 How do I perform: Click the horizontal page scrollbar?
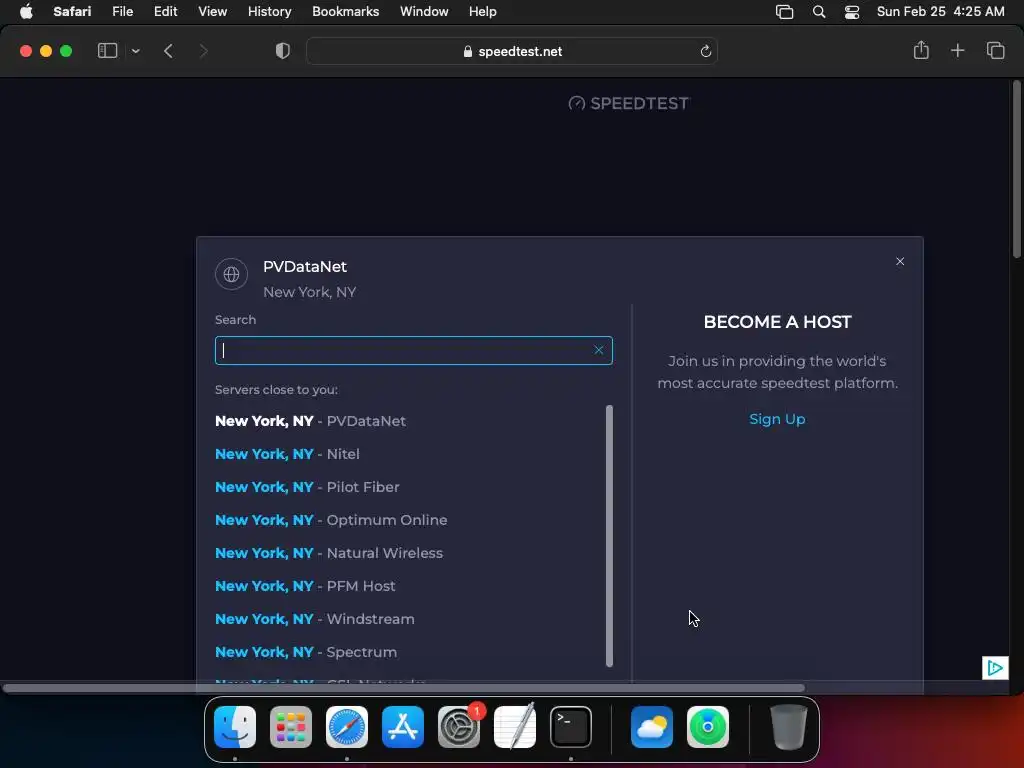pos(404,688)
